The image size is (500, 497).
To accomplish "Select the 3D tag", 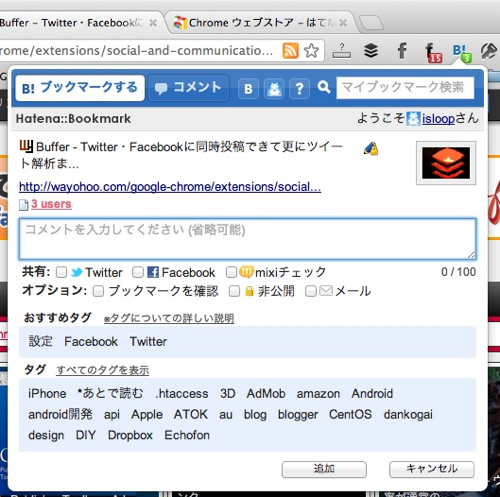I will click(228, 394).
